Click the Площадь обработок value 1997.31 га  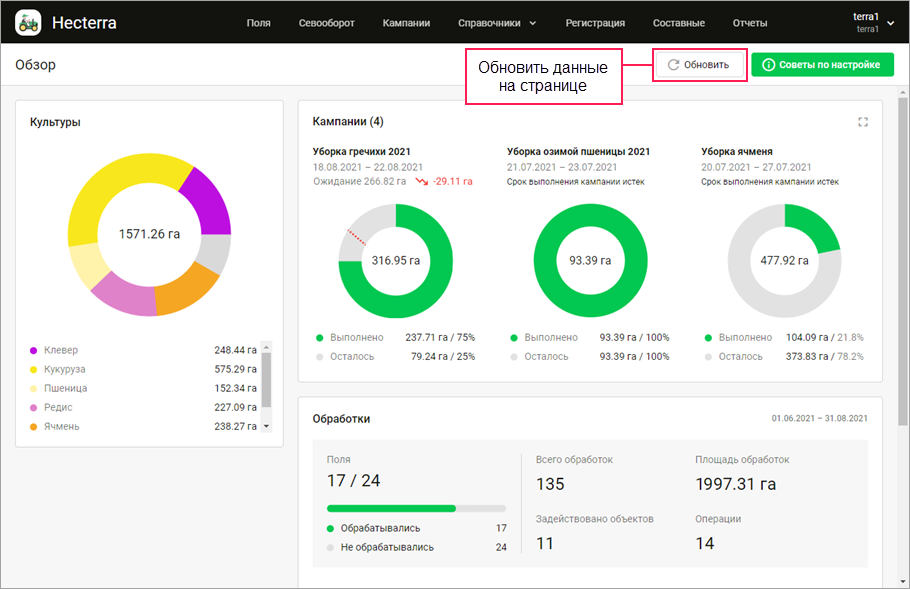tap(736, 485)
